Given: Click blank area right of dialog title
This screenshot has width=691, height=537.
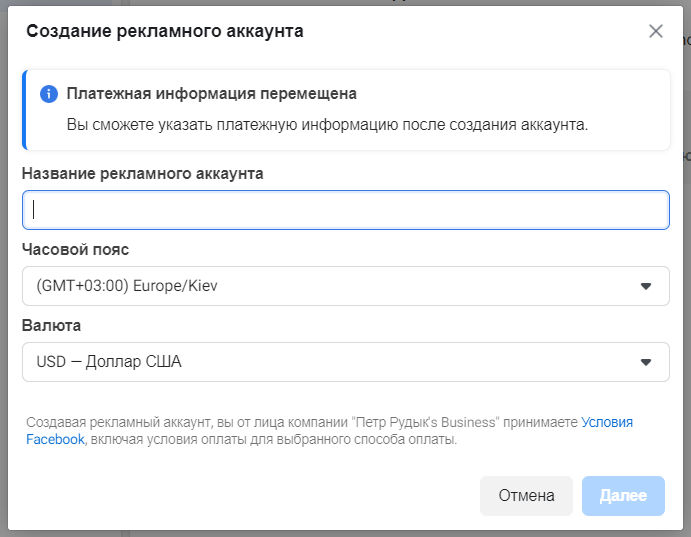Looking at the screenshot, I should point(470,31).
